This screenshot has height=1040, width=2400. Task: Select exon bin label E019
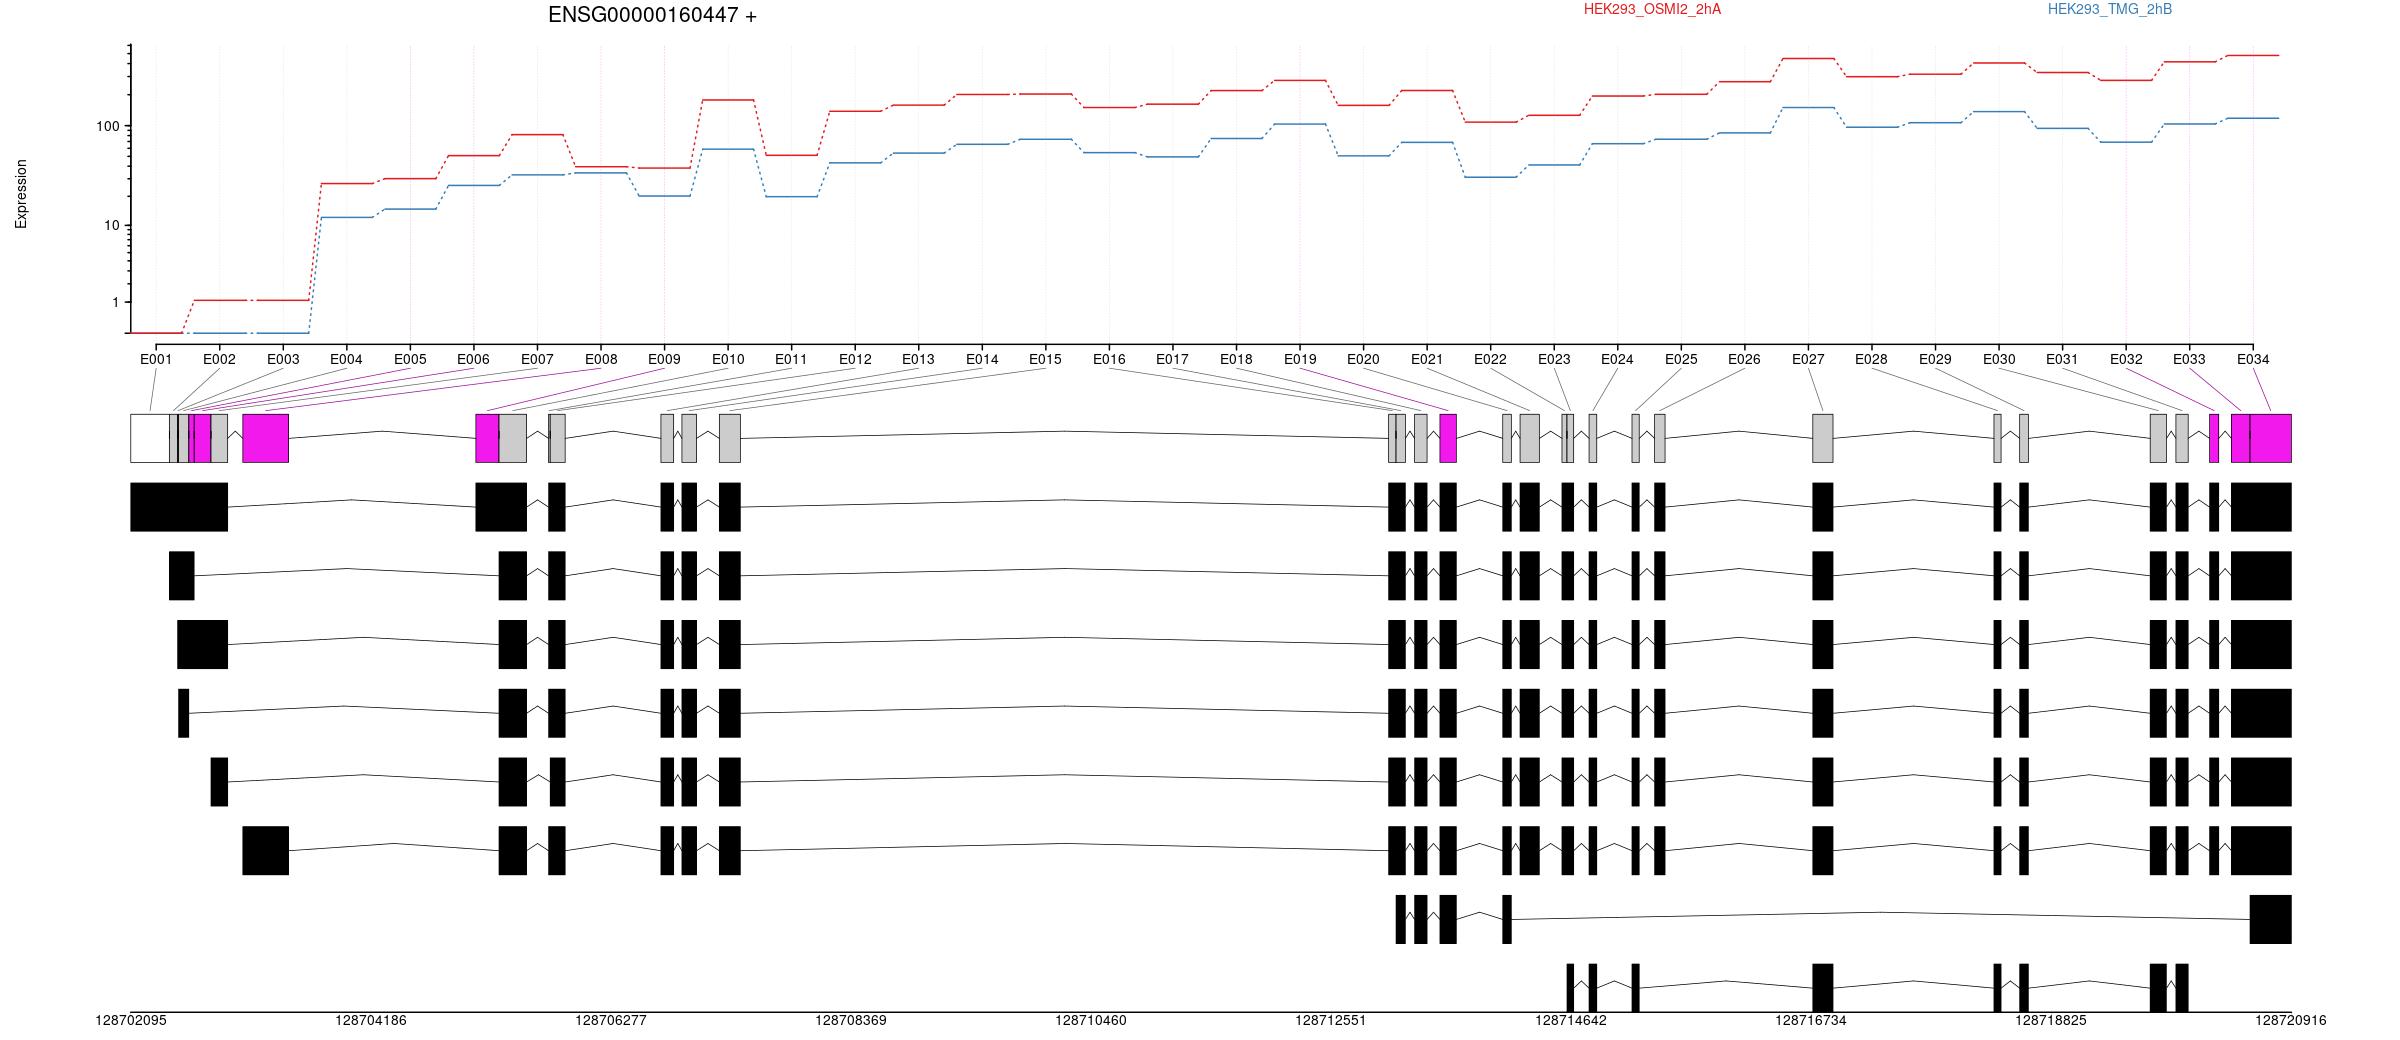click(x=1300, y=359)
